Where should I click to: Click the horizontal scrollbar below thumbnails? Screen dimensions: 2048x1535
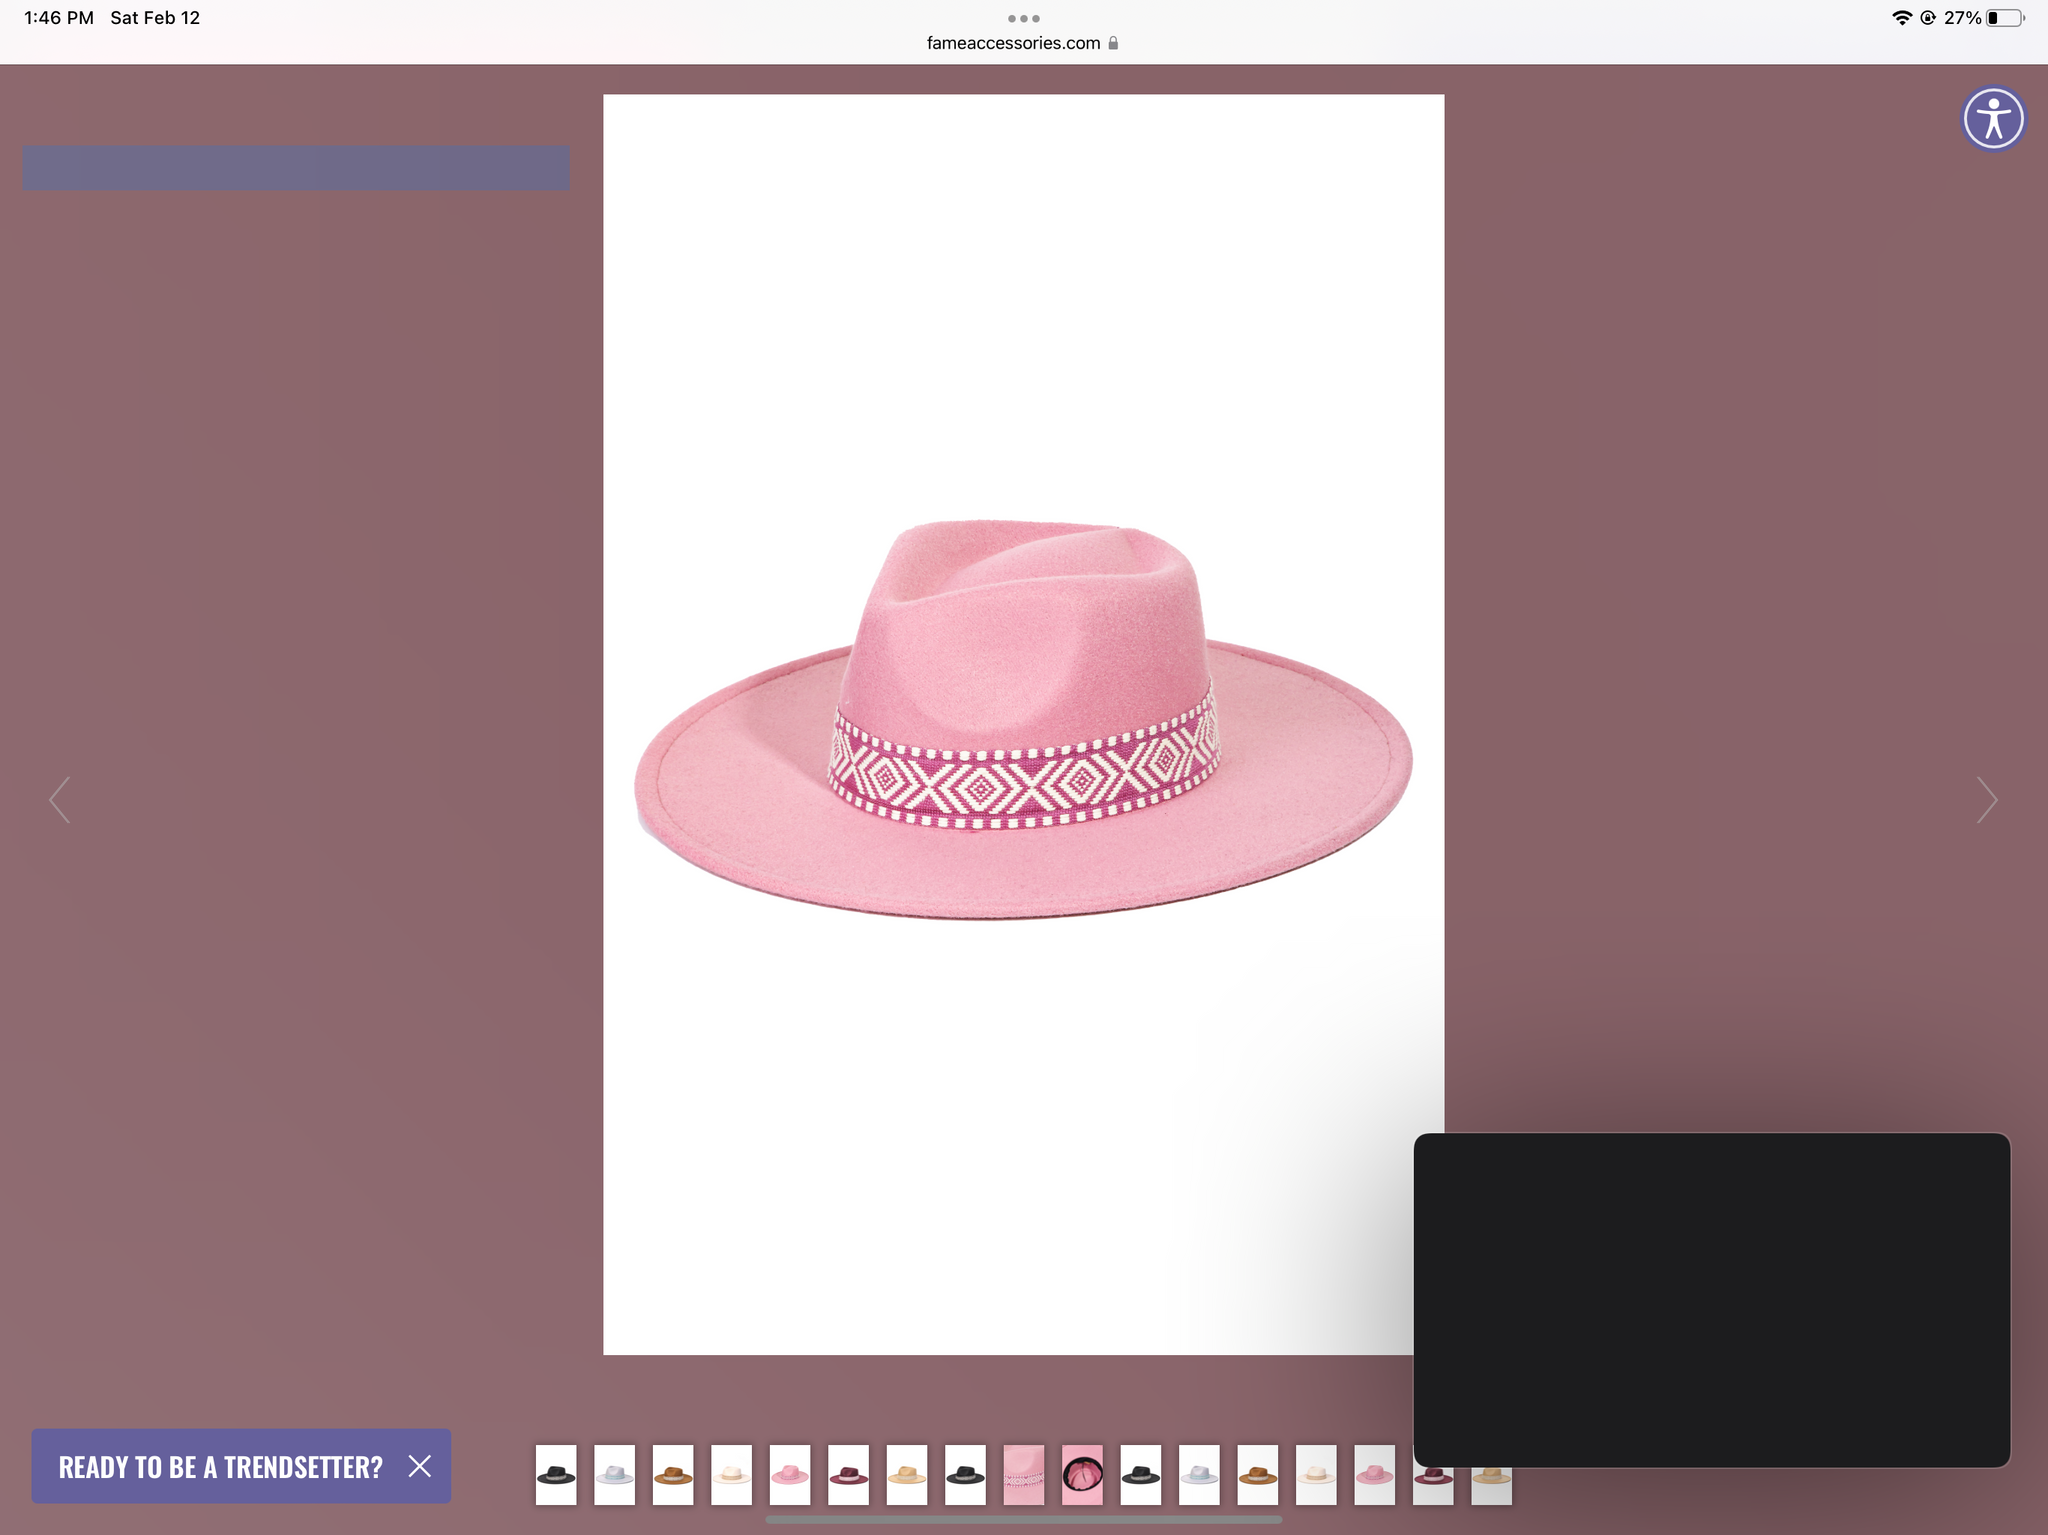(x=1023, y=1519)
